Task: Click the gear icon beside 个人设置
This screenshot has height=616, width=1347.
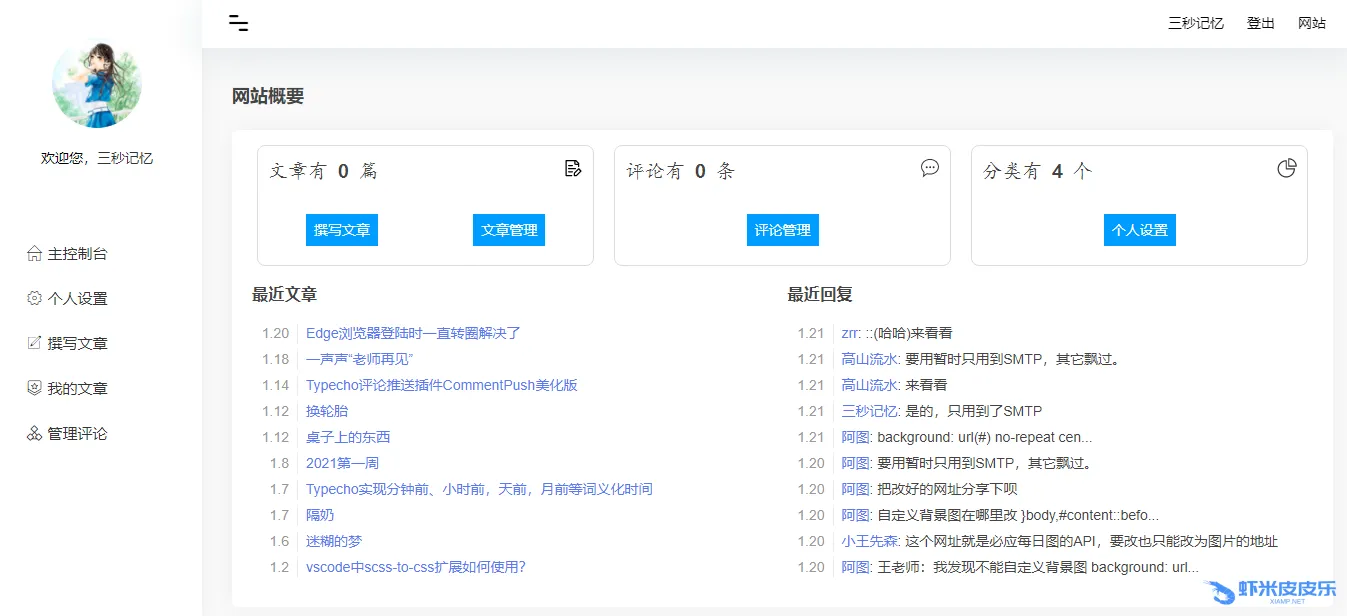Action: pos(34,299)
